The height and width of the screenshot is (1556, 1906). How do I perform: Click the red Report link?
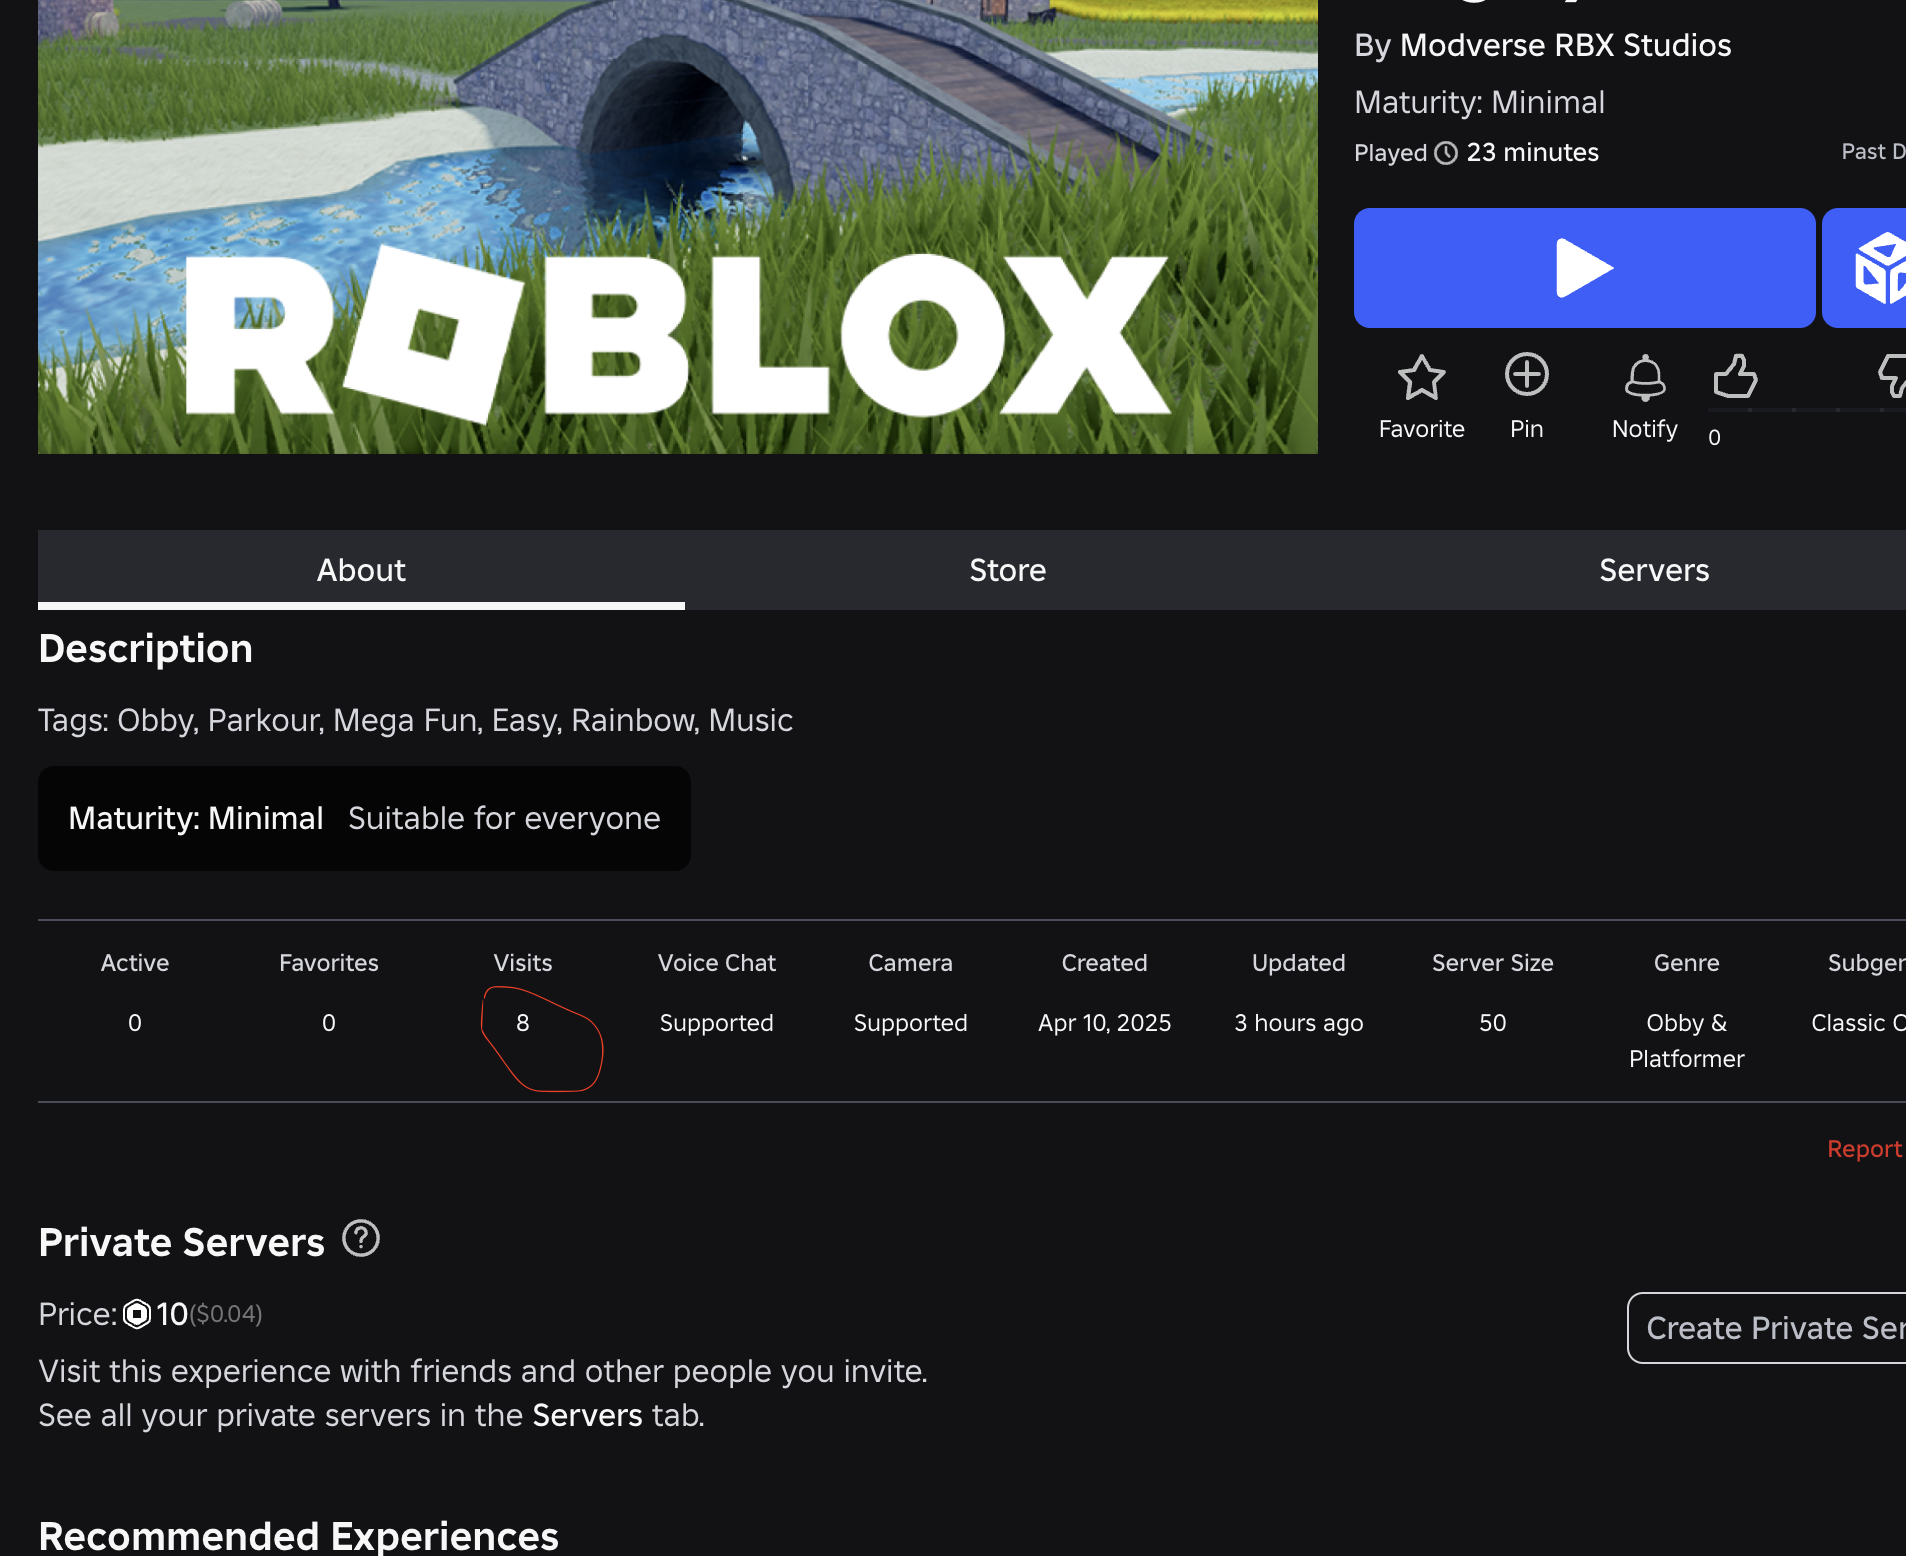coord(1864,1149)
